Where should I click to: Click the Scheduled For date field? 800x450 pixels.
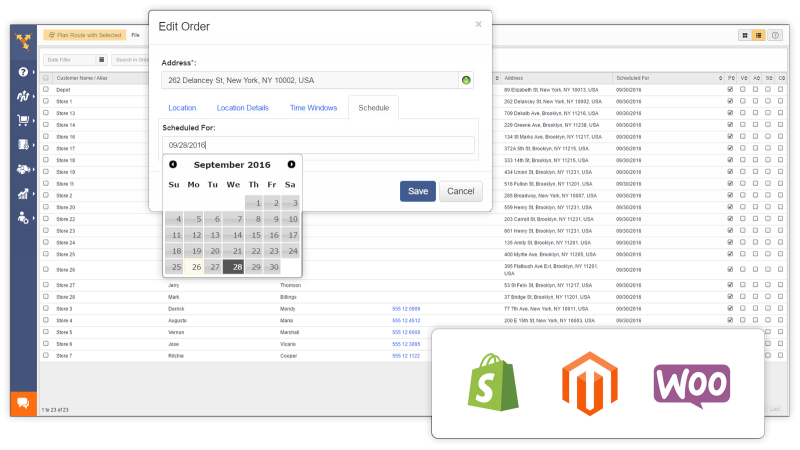click(x=318, y=145)
